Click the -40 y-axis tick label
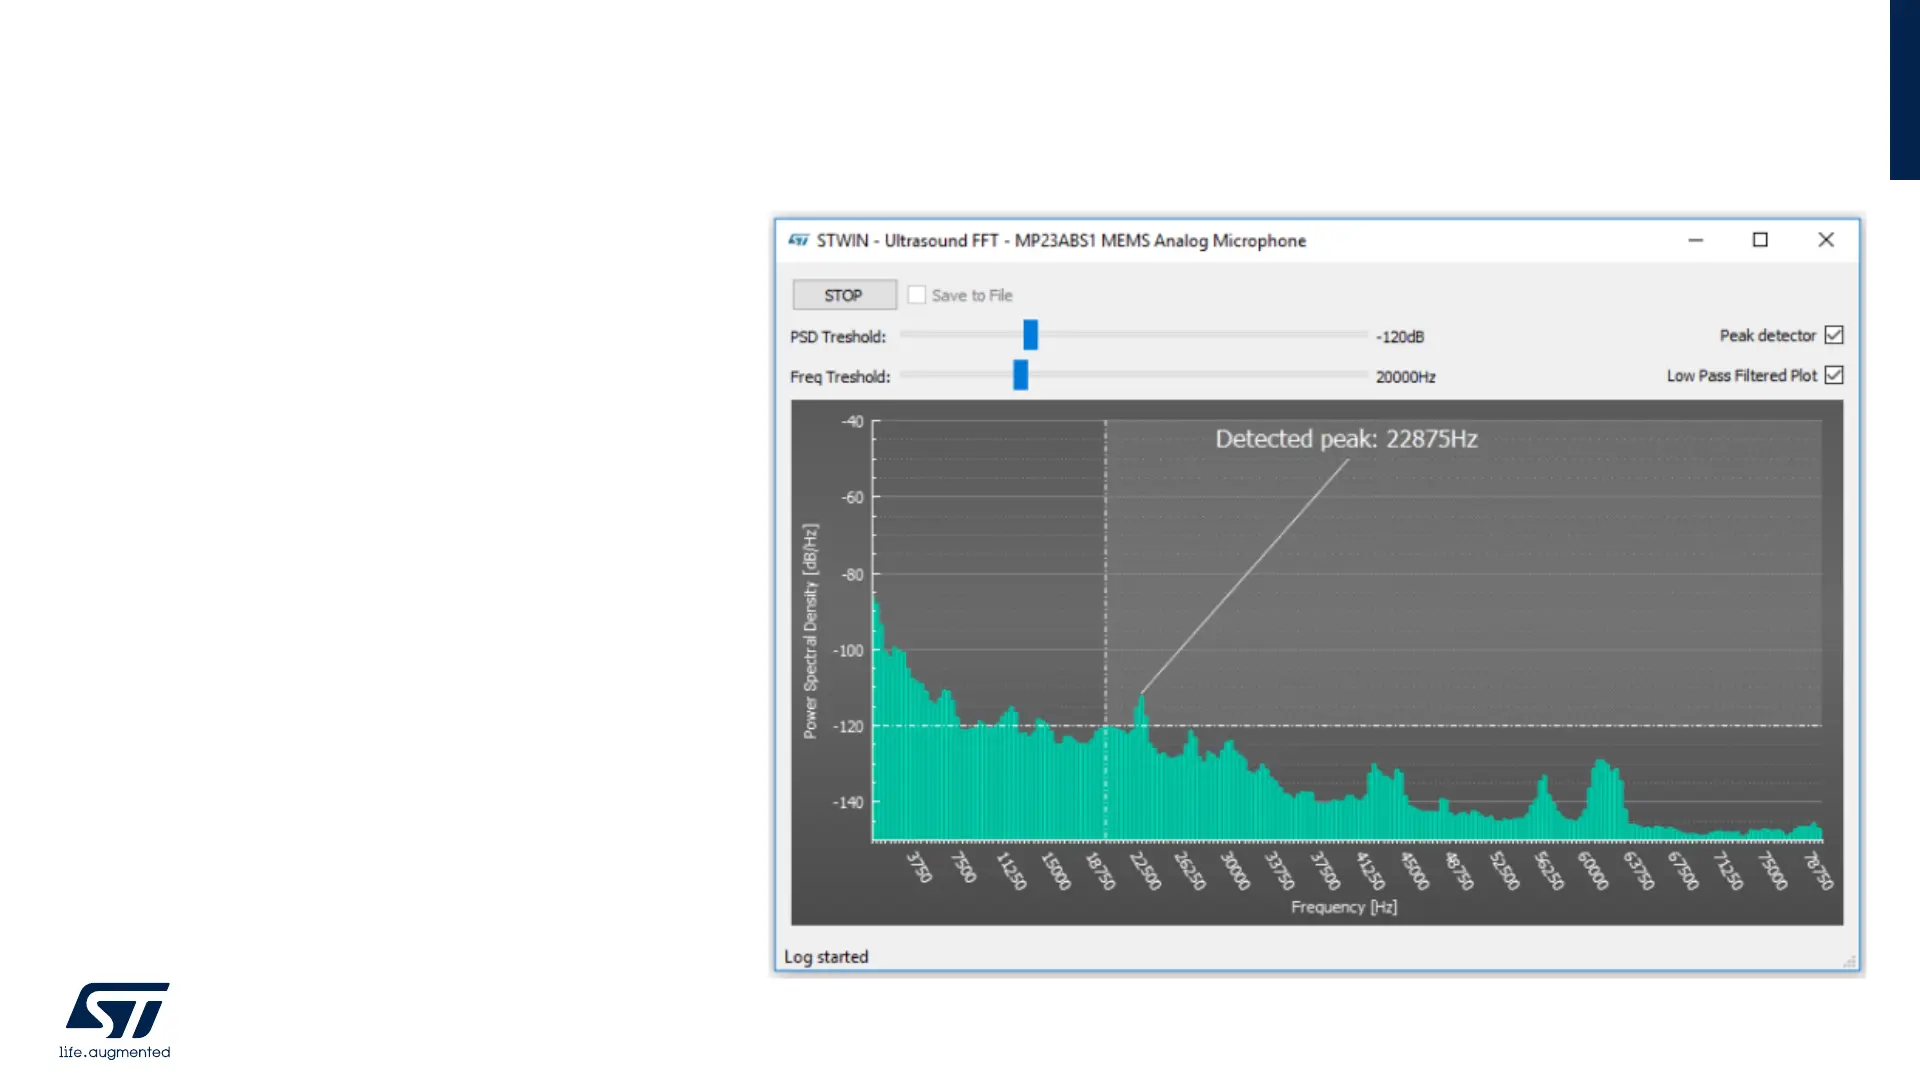 [852, 421]
